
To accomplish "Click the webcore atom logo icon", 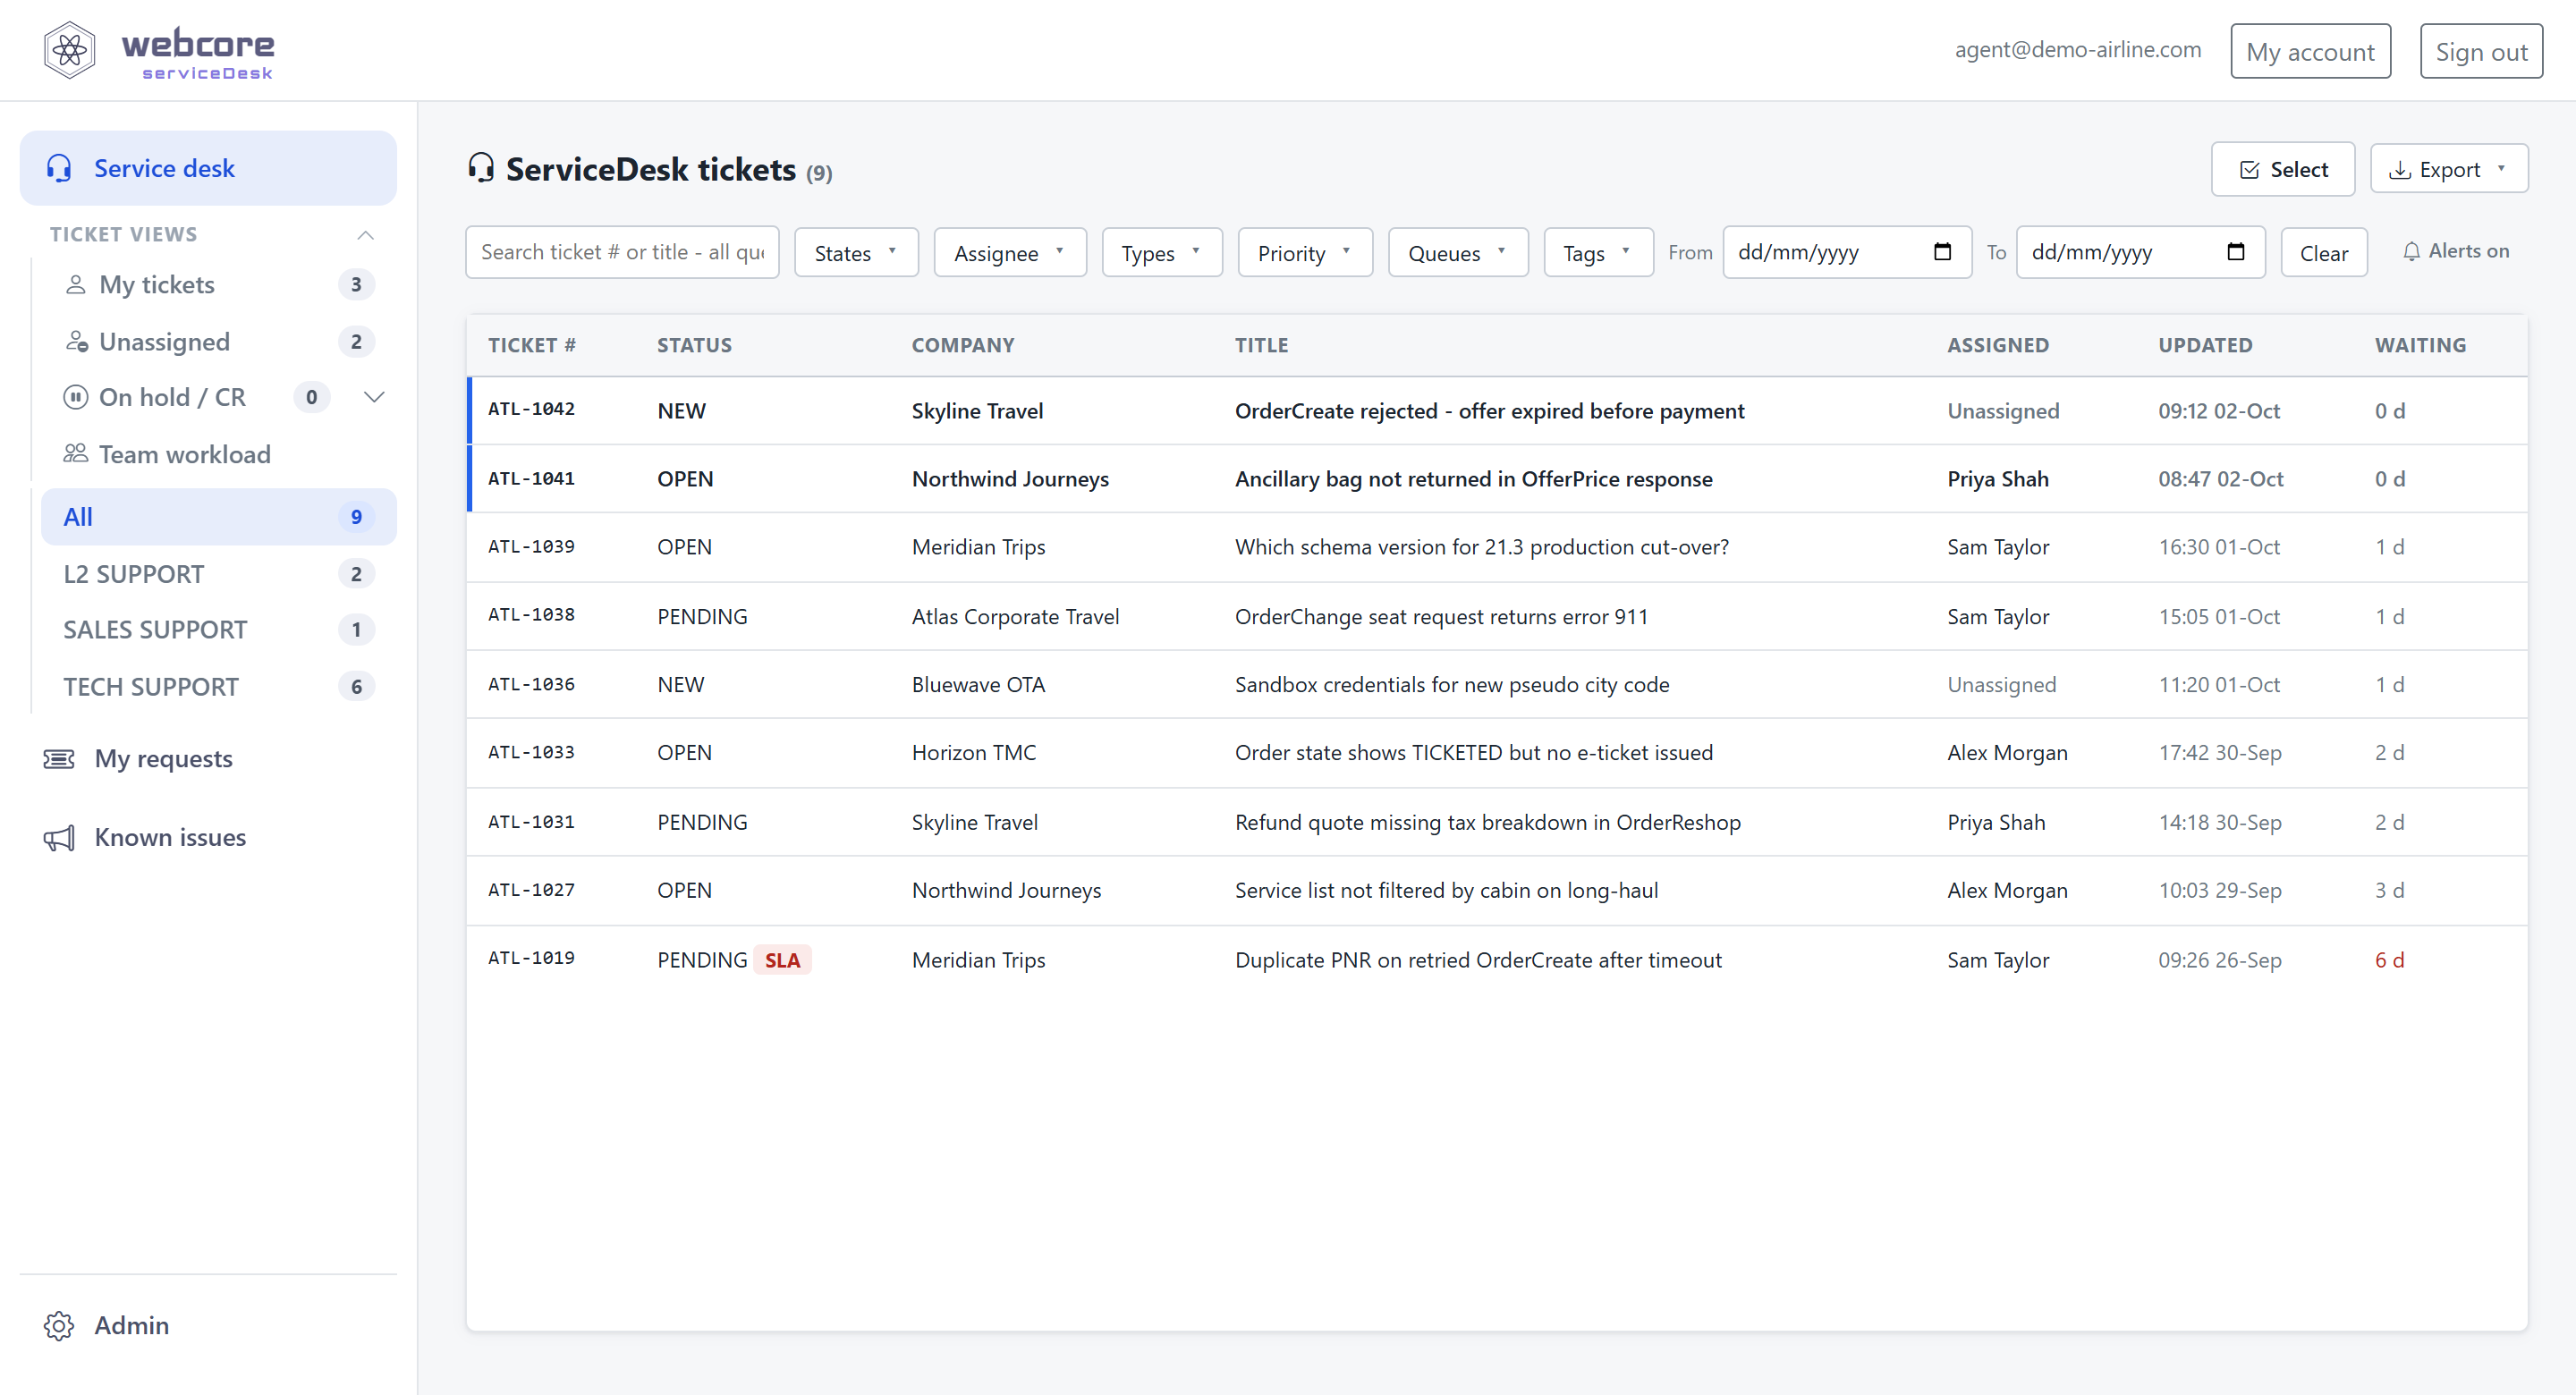I will click(x=69, y=50).
